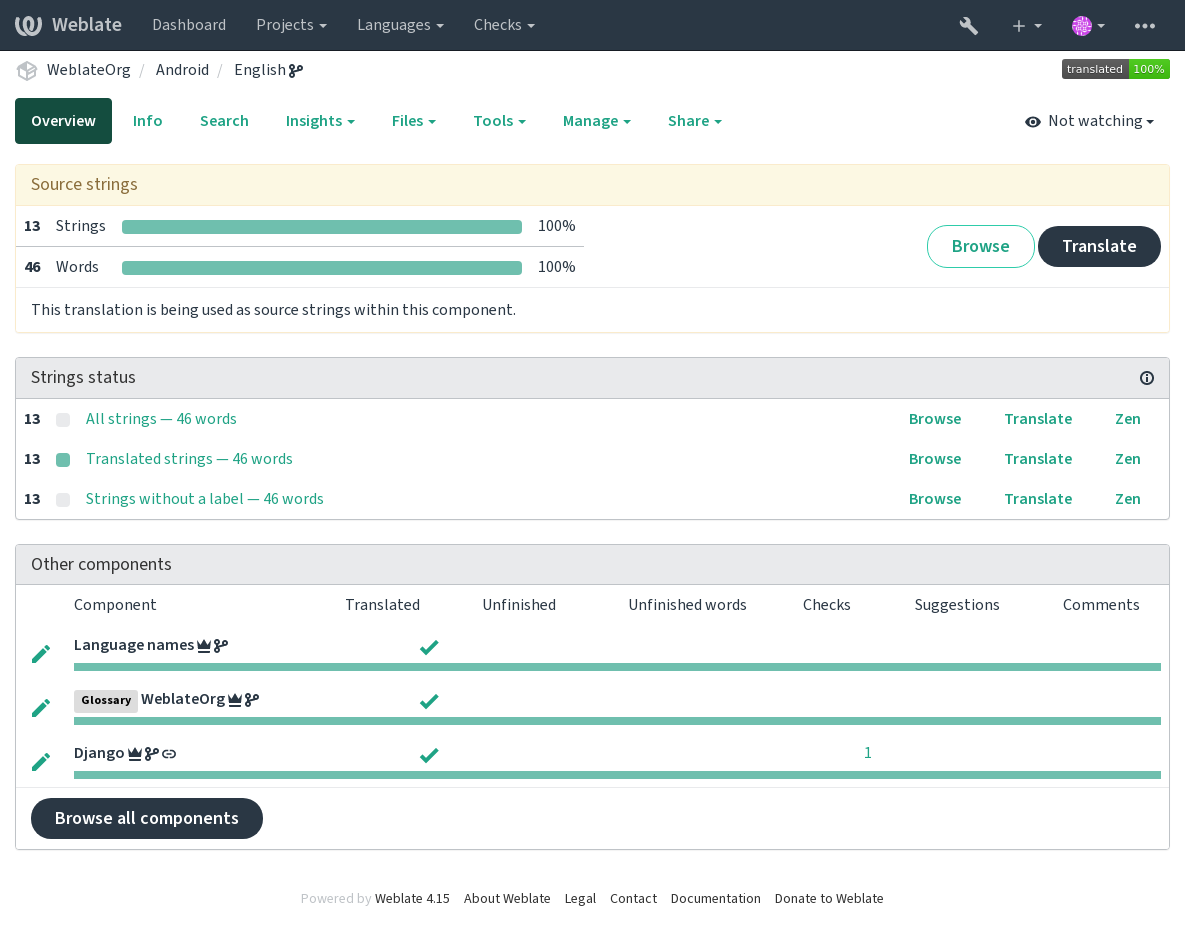The image size is (1185, 937).
Task: Click the pencil icon for Language names
Action: point(42,654)
